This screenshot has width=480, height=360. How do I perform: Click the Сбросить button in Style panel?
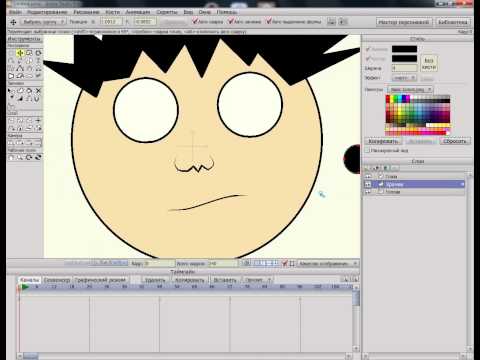pyautogui.click(x=455, y=141)
